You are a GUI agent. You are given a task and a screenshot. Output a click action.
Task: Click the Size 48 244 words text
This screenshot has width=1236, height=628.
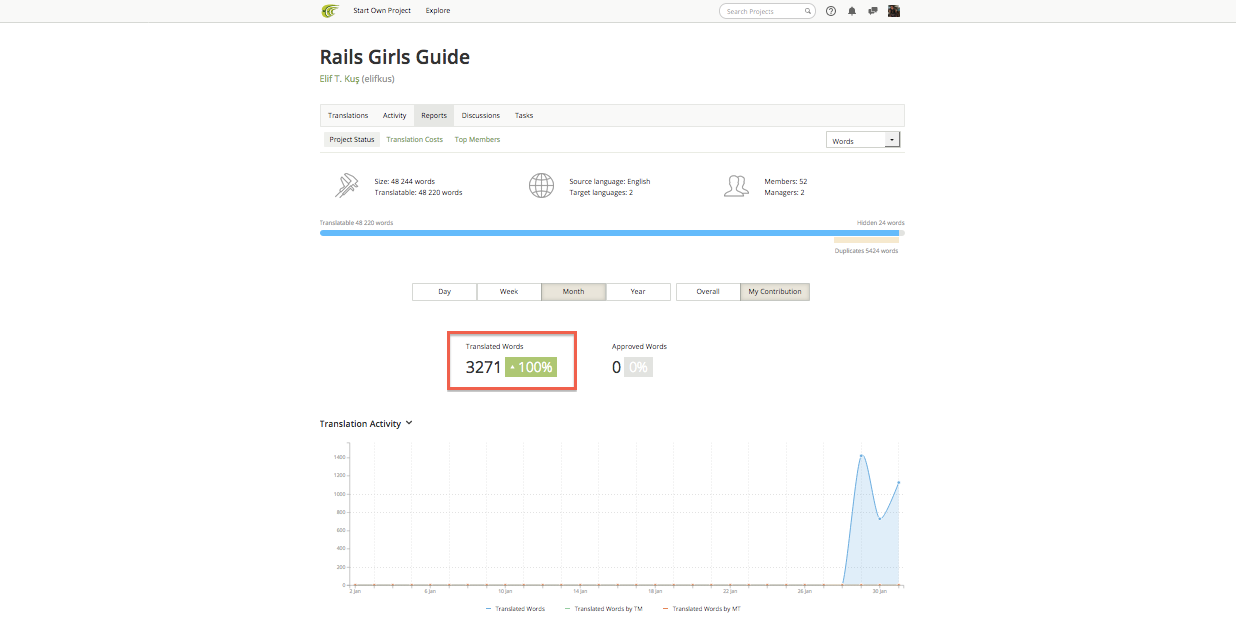(405, 182)
